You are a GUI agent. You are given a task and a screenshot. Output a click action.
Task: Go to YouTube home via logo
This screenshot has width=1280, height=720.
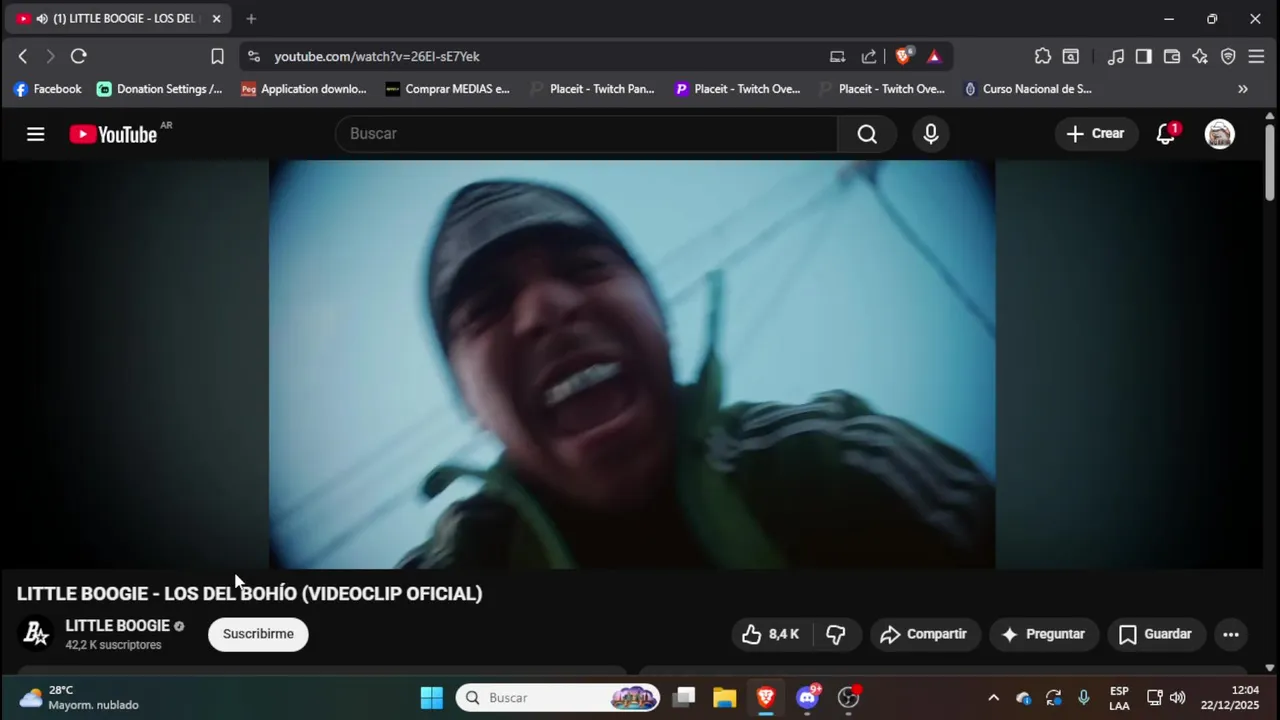click(x=113, y=134)
